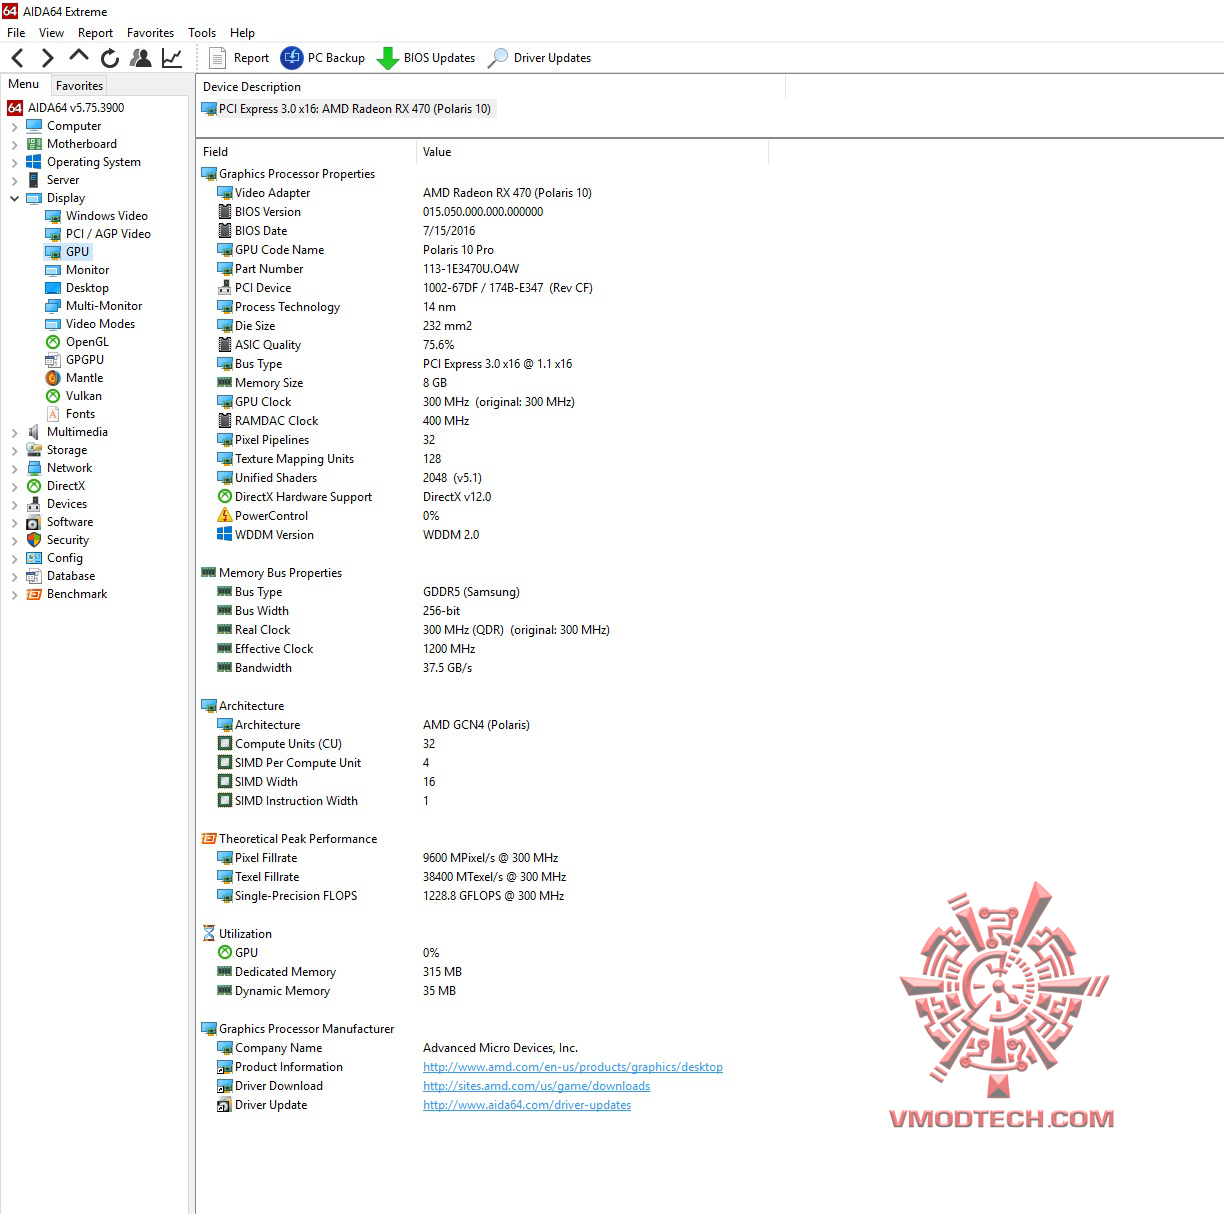Select the Compute Units (CU) row

point(484,744)
